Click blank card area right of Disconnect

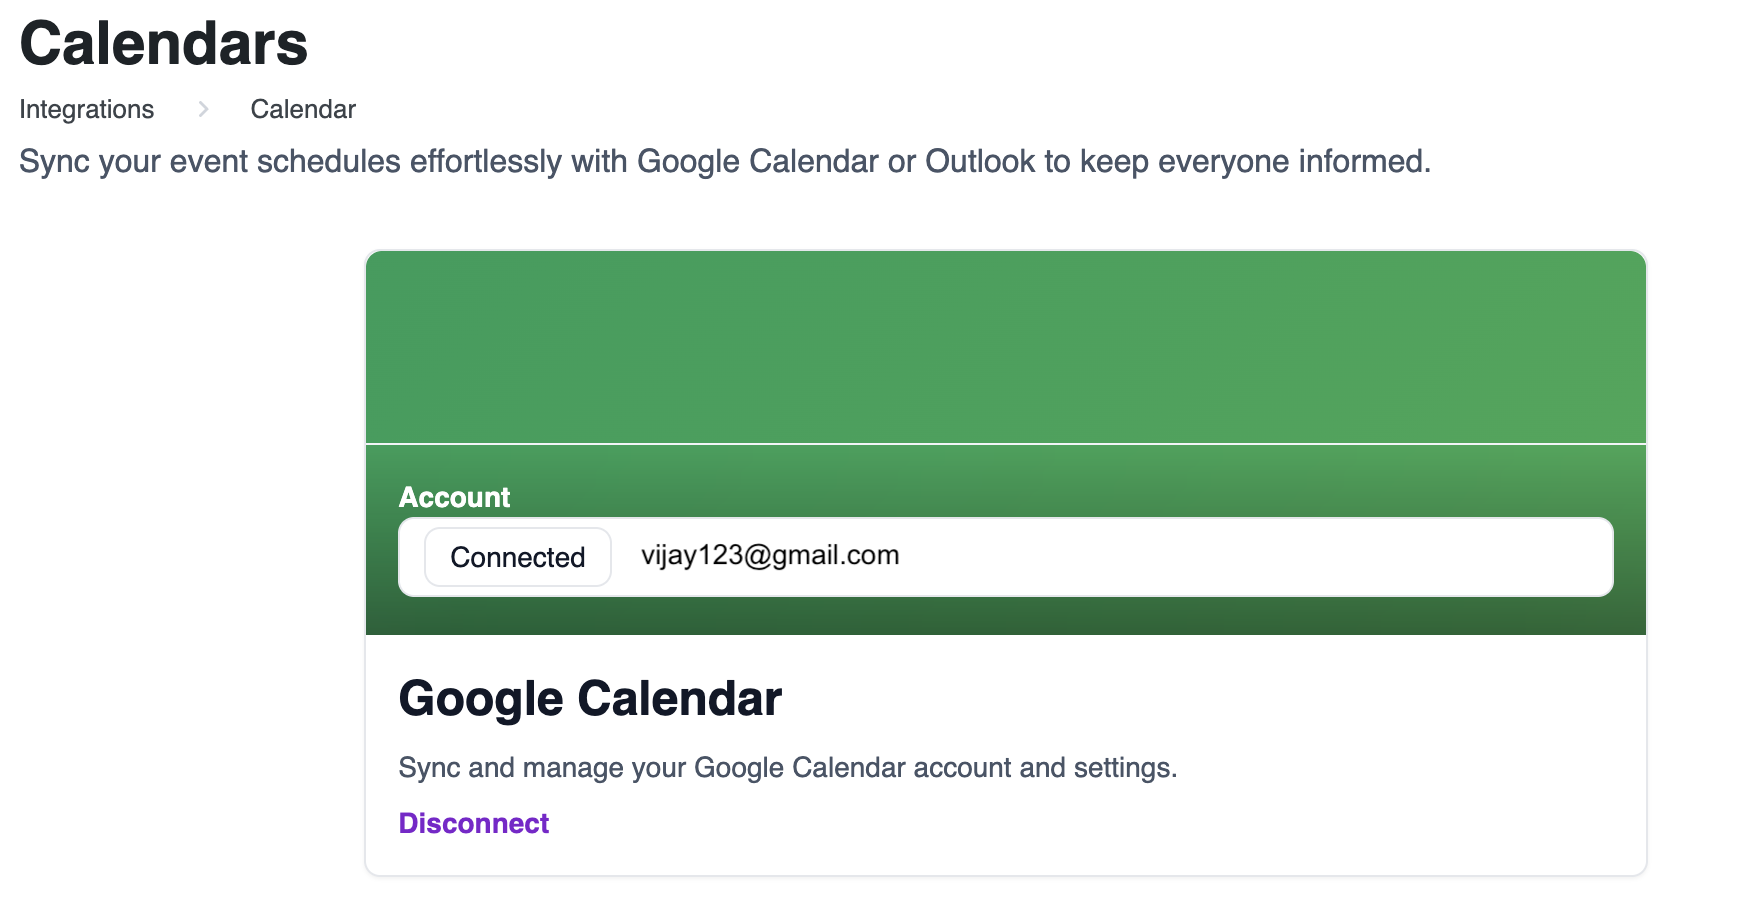(x=1100, y=823)
